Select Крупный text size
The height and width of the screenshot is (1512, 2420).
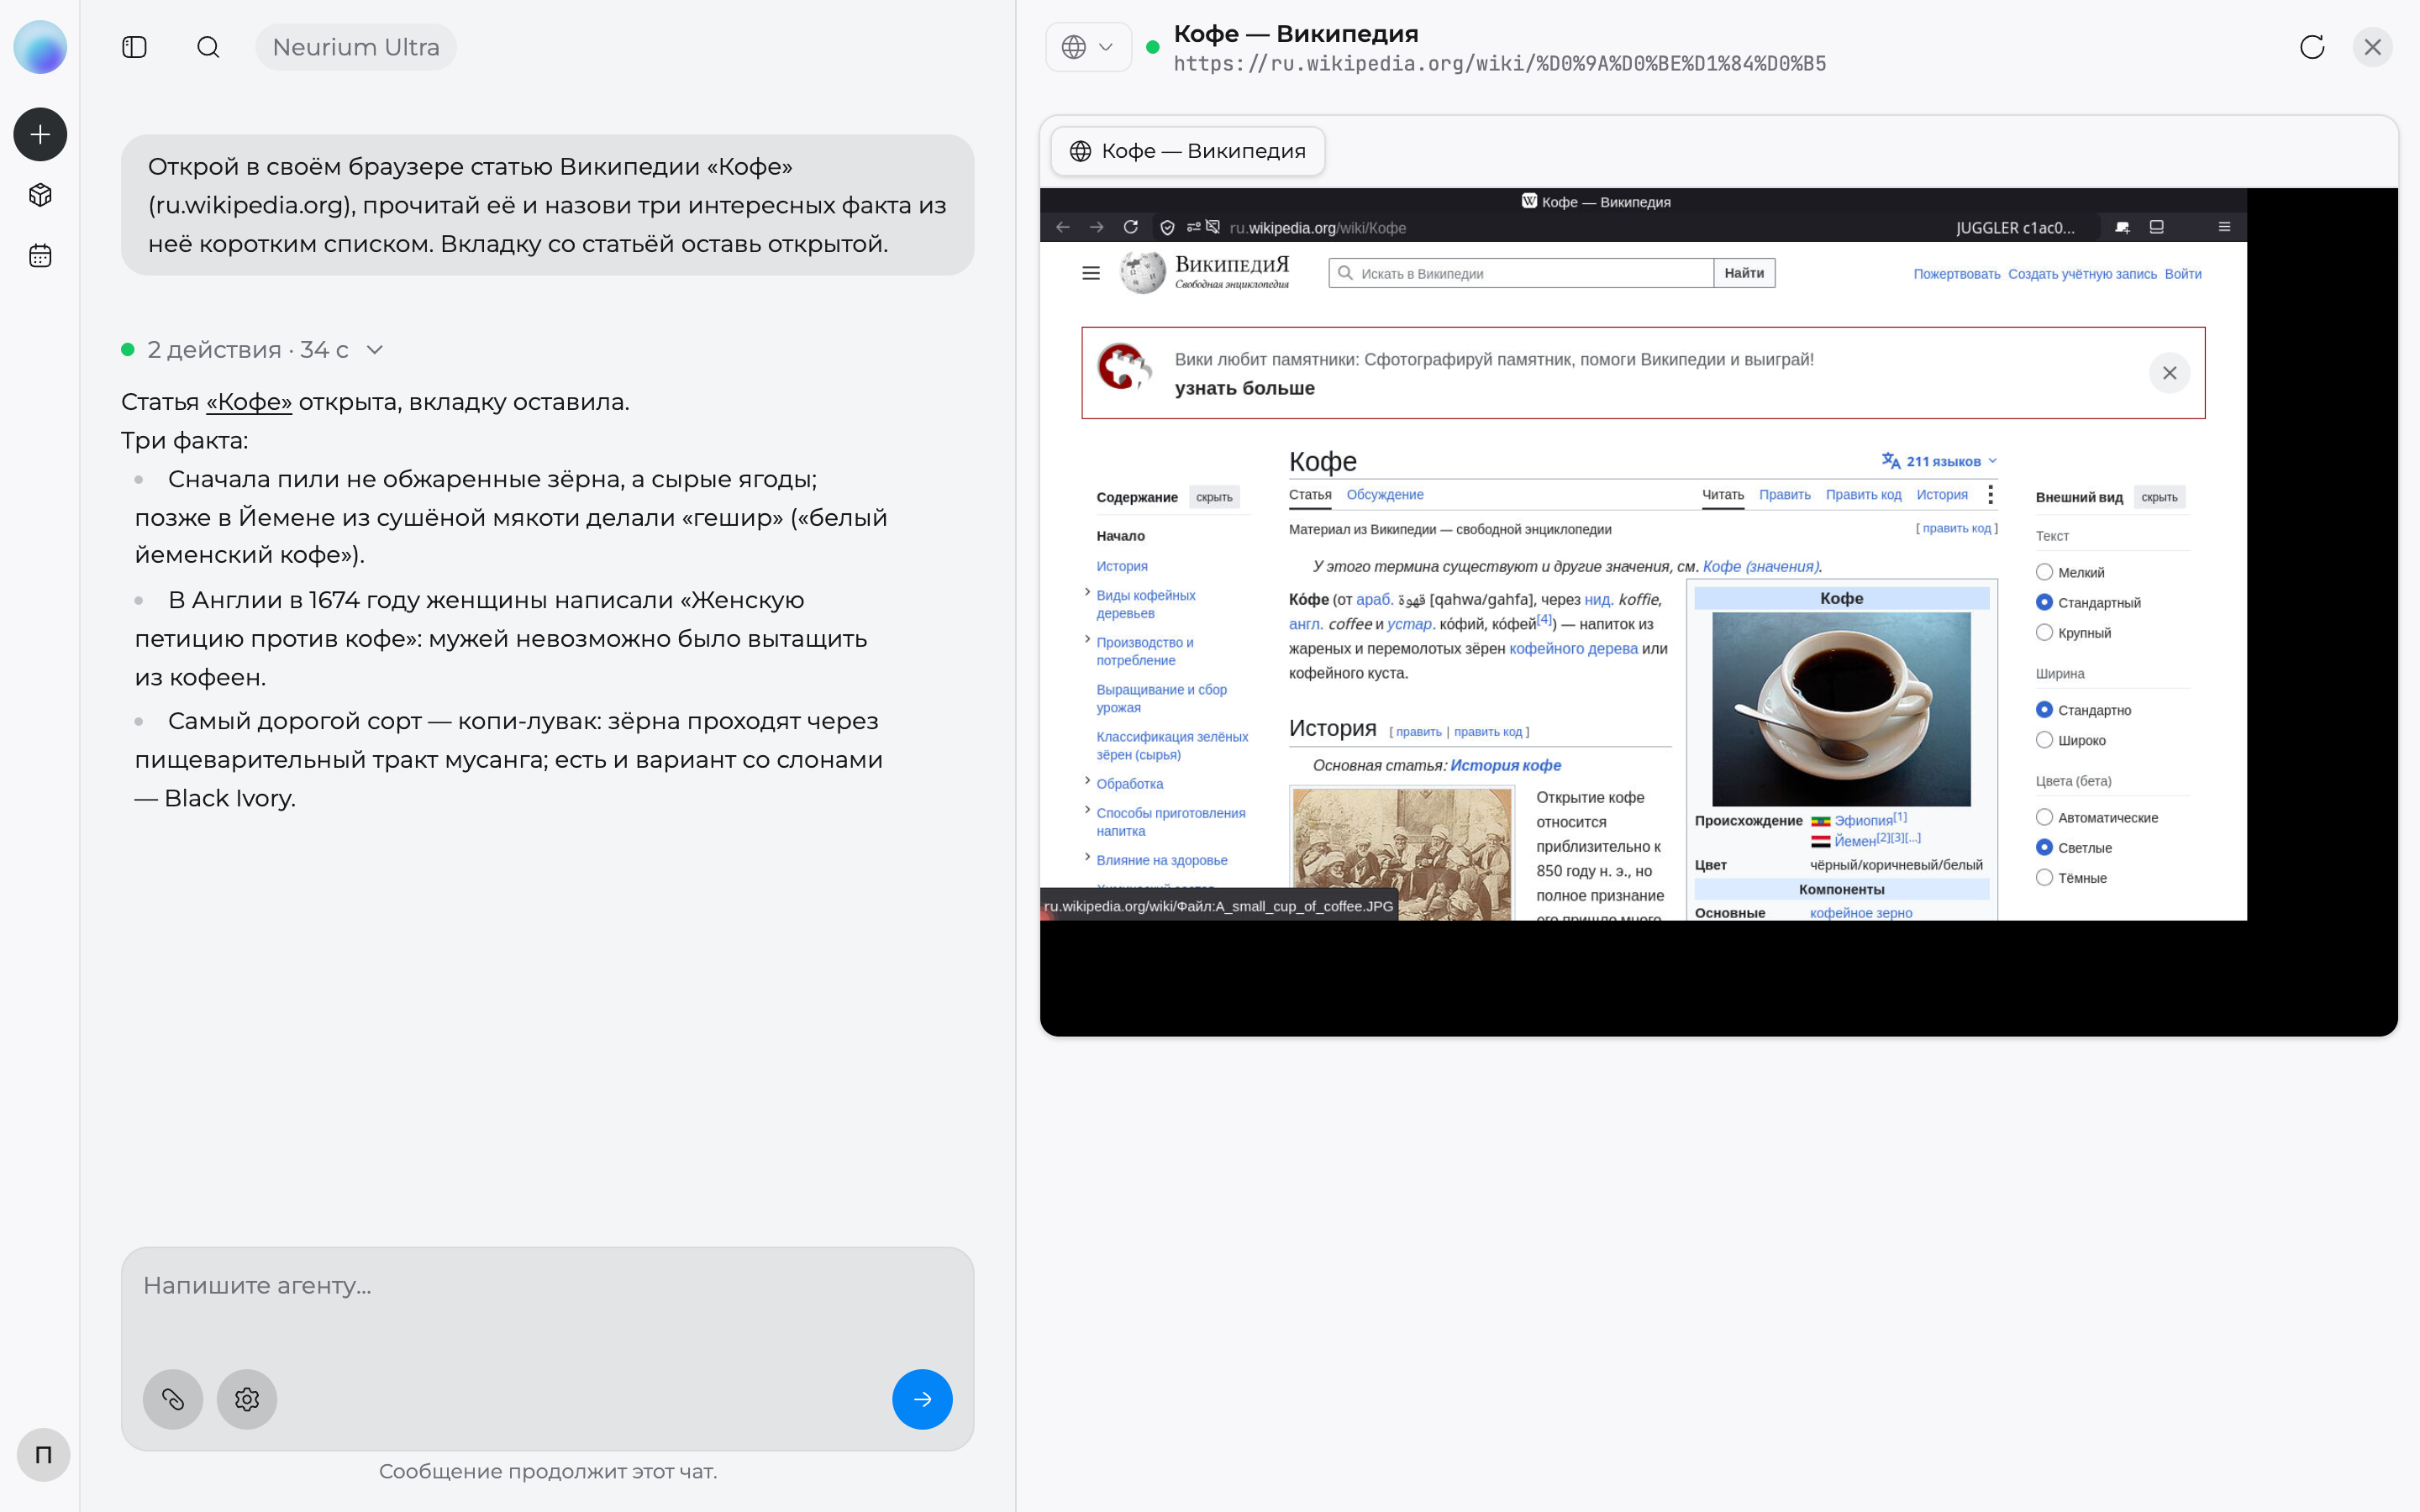2044,632
